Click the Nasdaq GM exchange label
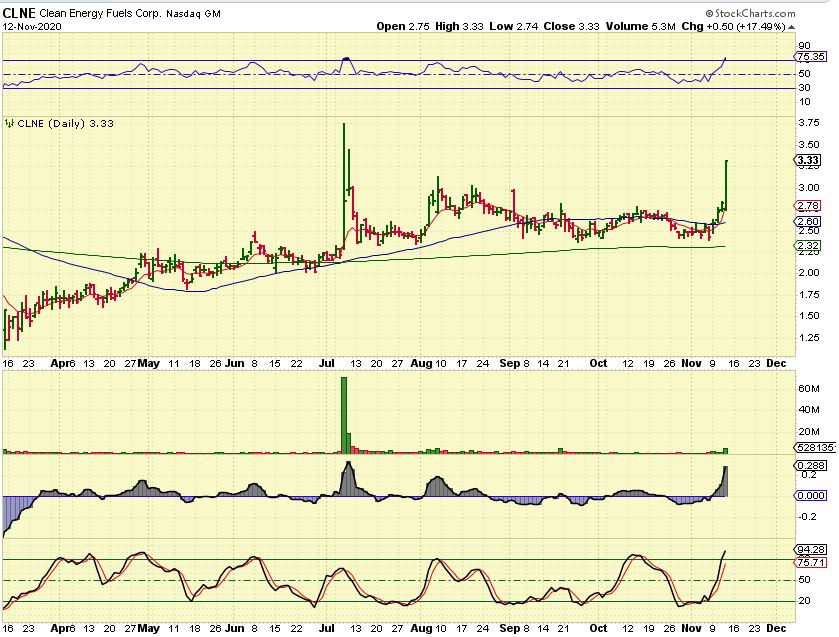 [x=193, y=14]
